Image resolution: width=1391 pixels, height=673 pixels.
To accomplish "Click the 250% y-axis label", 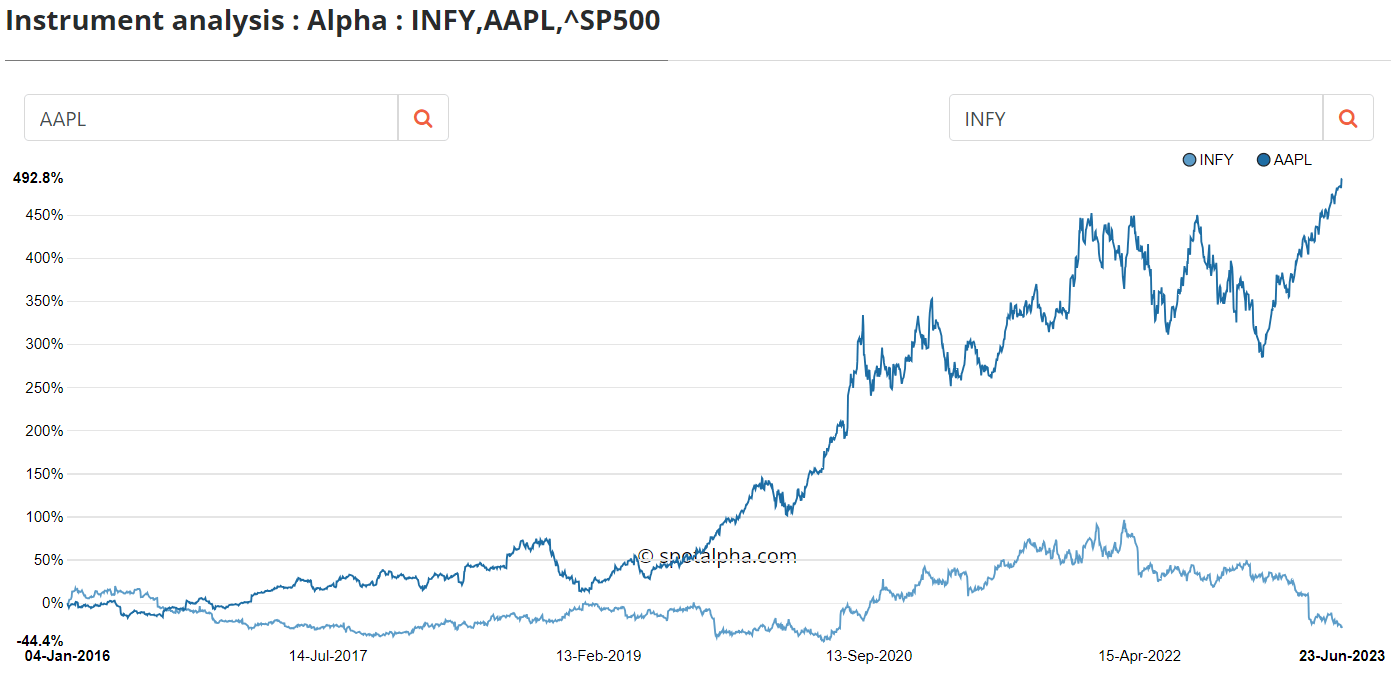I will pos(45,388).
